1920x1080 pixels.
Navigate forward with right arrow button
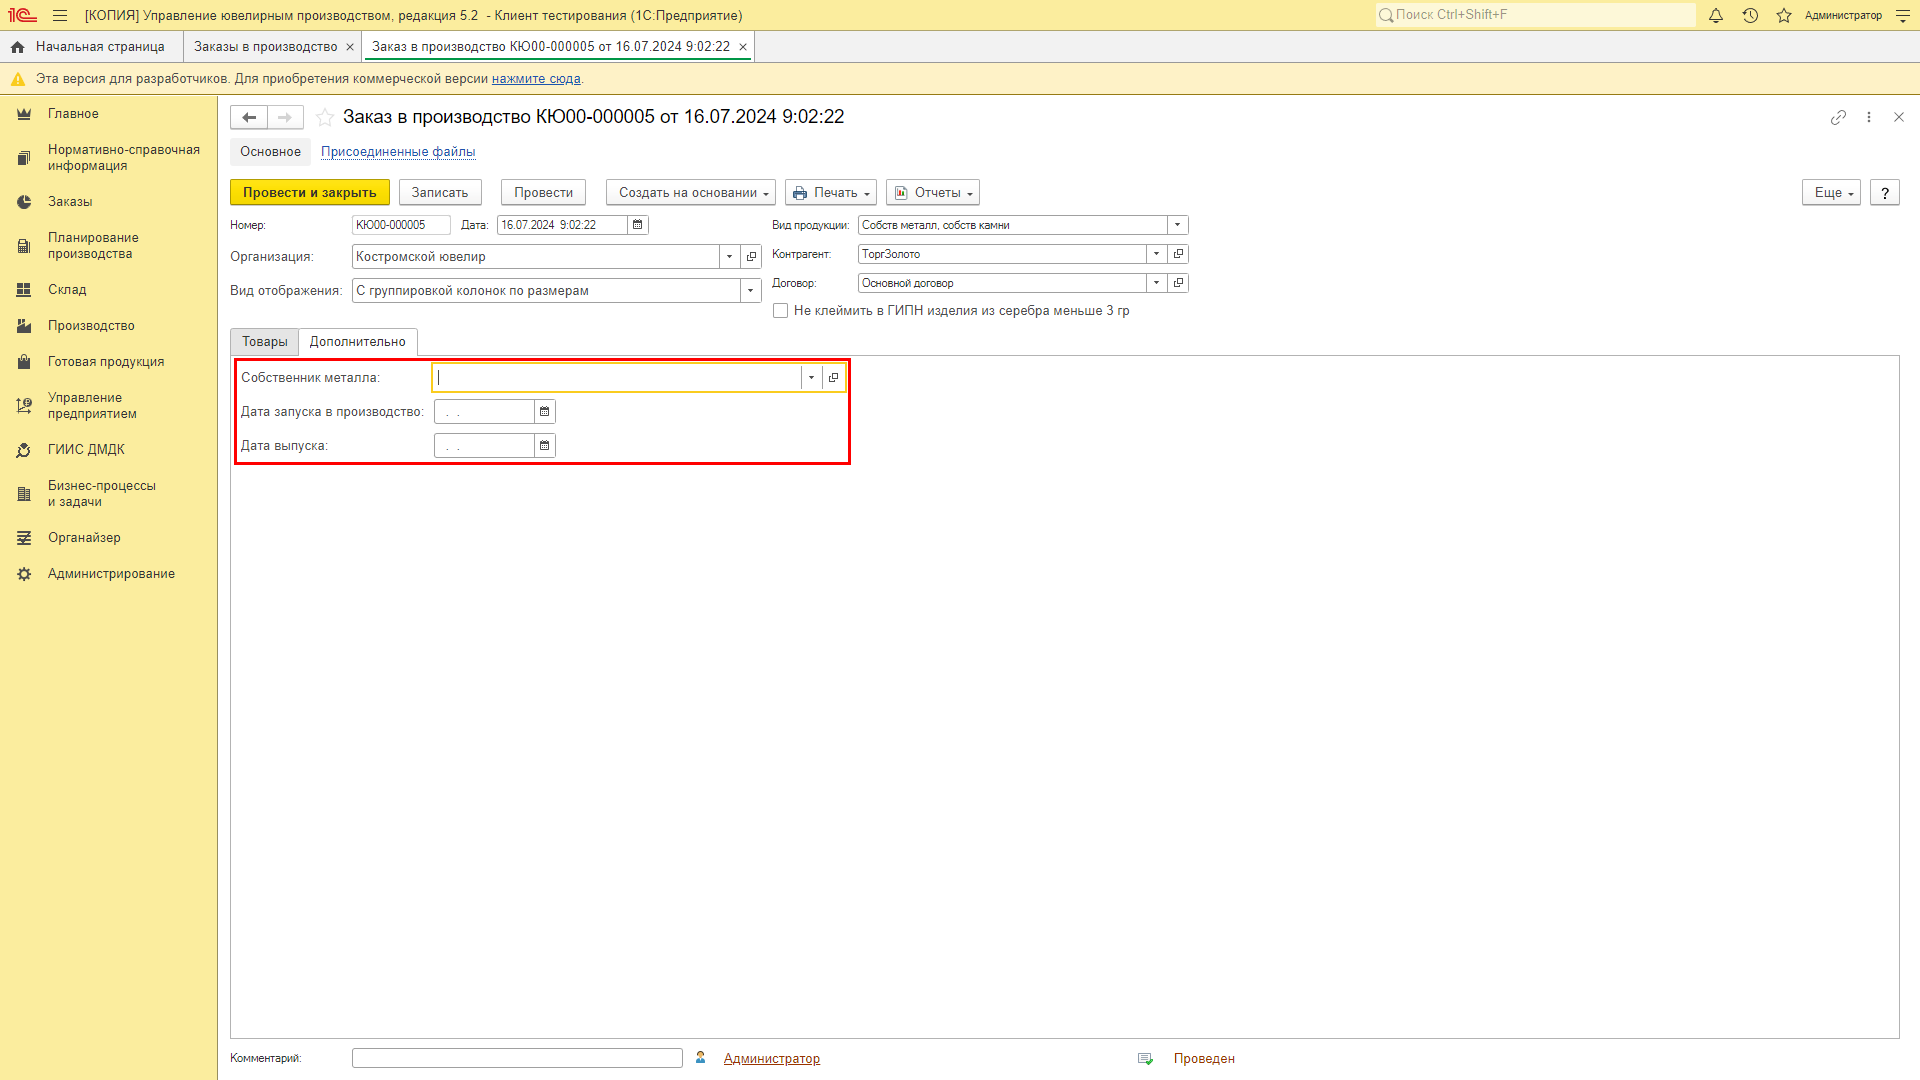pos(285,117)
